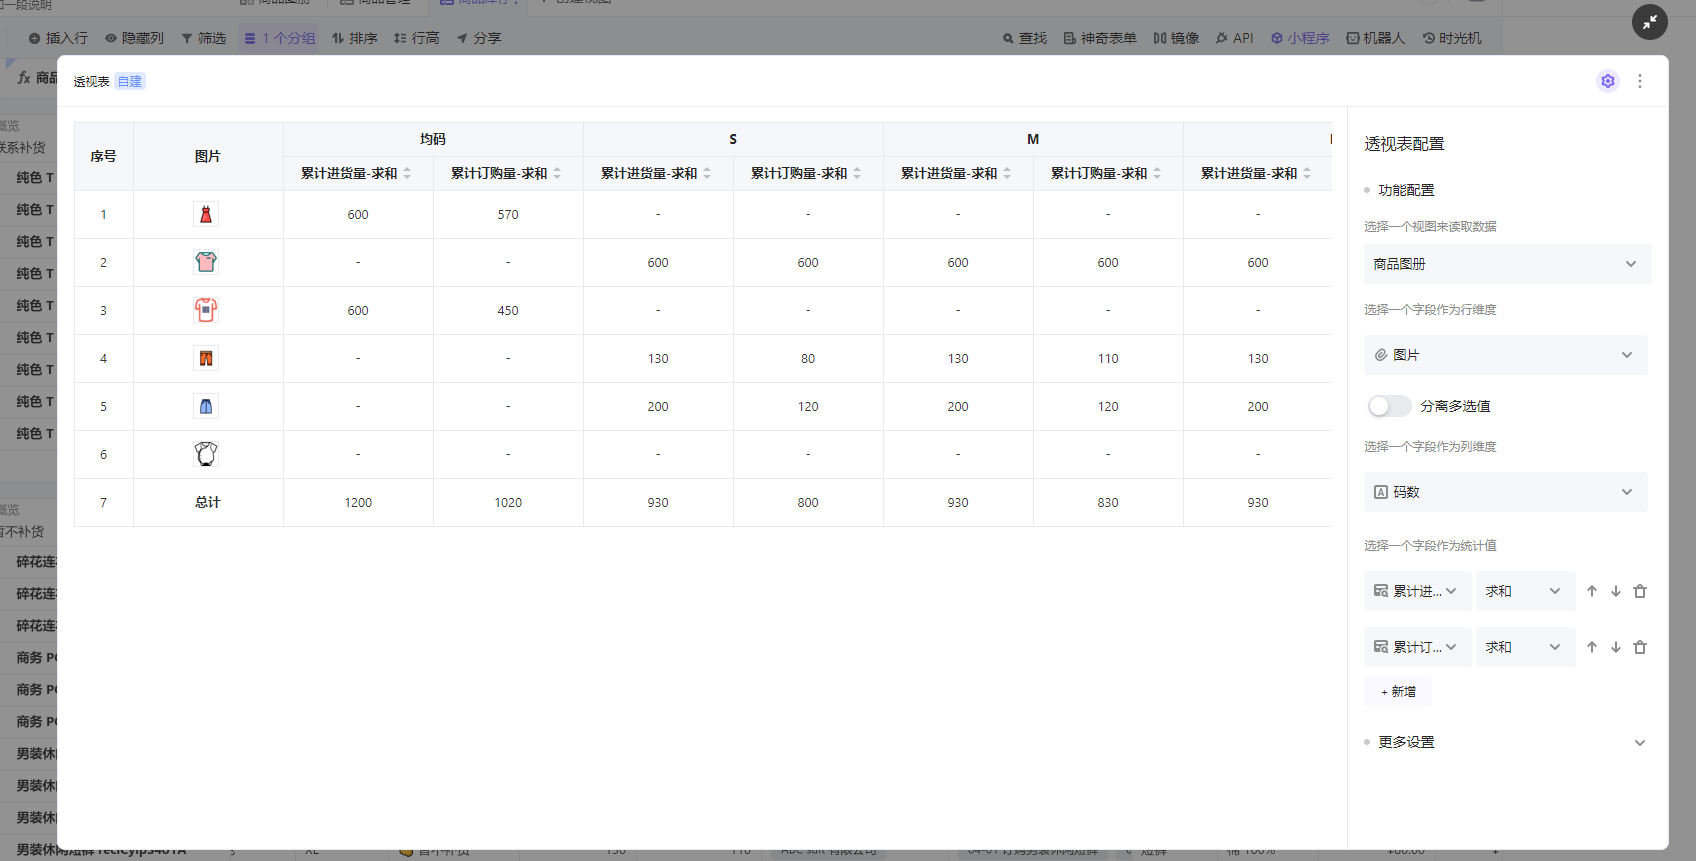Sort the 均码 累计进货量-求和 column
The height and width of the screenshot is (861, 1696).
click(x=407, y=174)
